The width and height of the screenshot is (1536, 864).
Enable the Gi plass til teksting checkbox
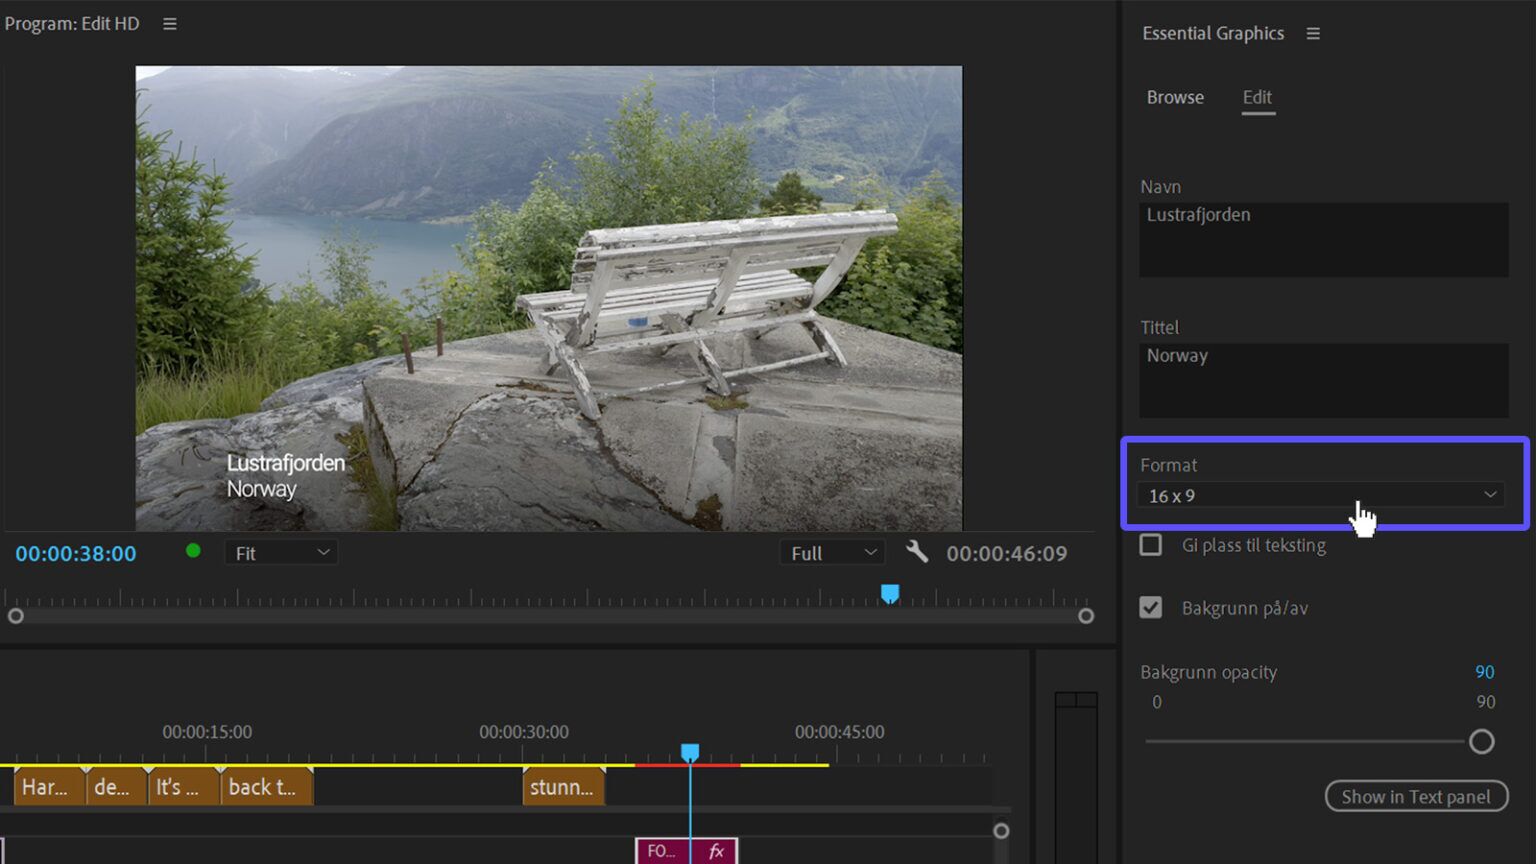point(1150,544)
